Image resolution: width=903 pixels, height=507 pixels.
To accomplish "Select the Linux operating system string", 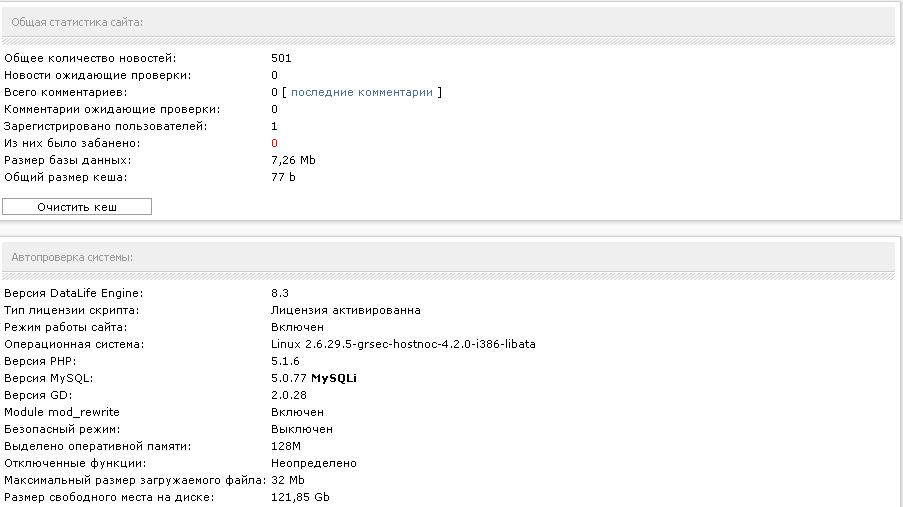I will coord(403,345).
